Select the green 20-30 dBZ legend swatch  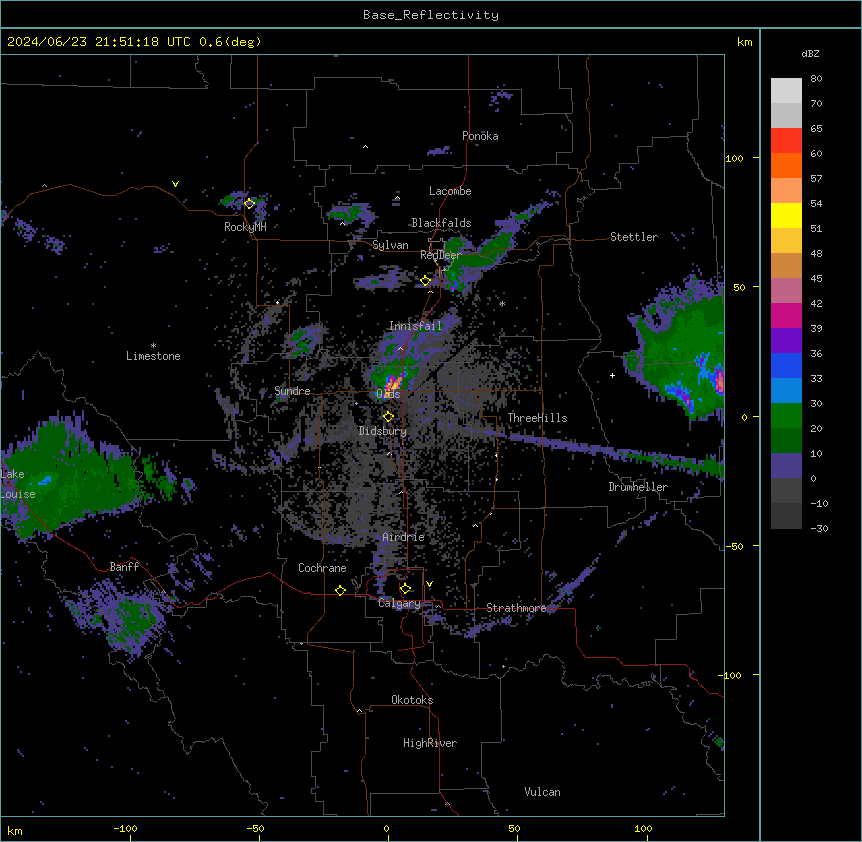(786, 416)
